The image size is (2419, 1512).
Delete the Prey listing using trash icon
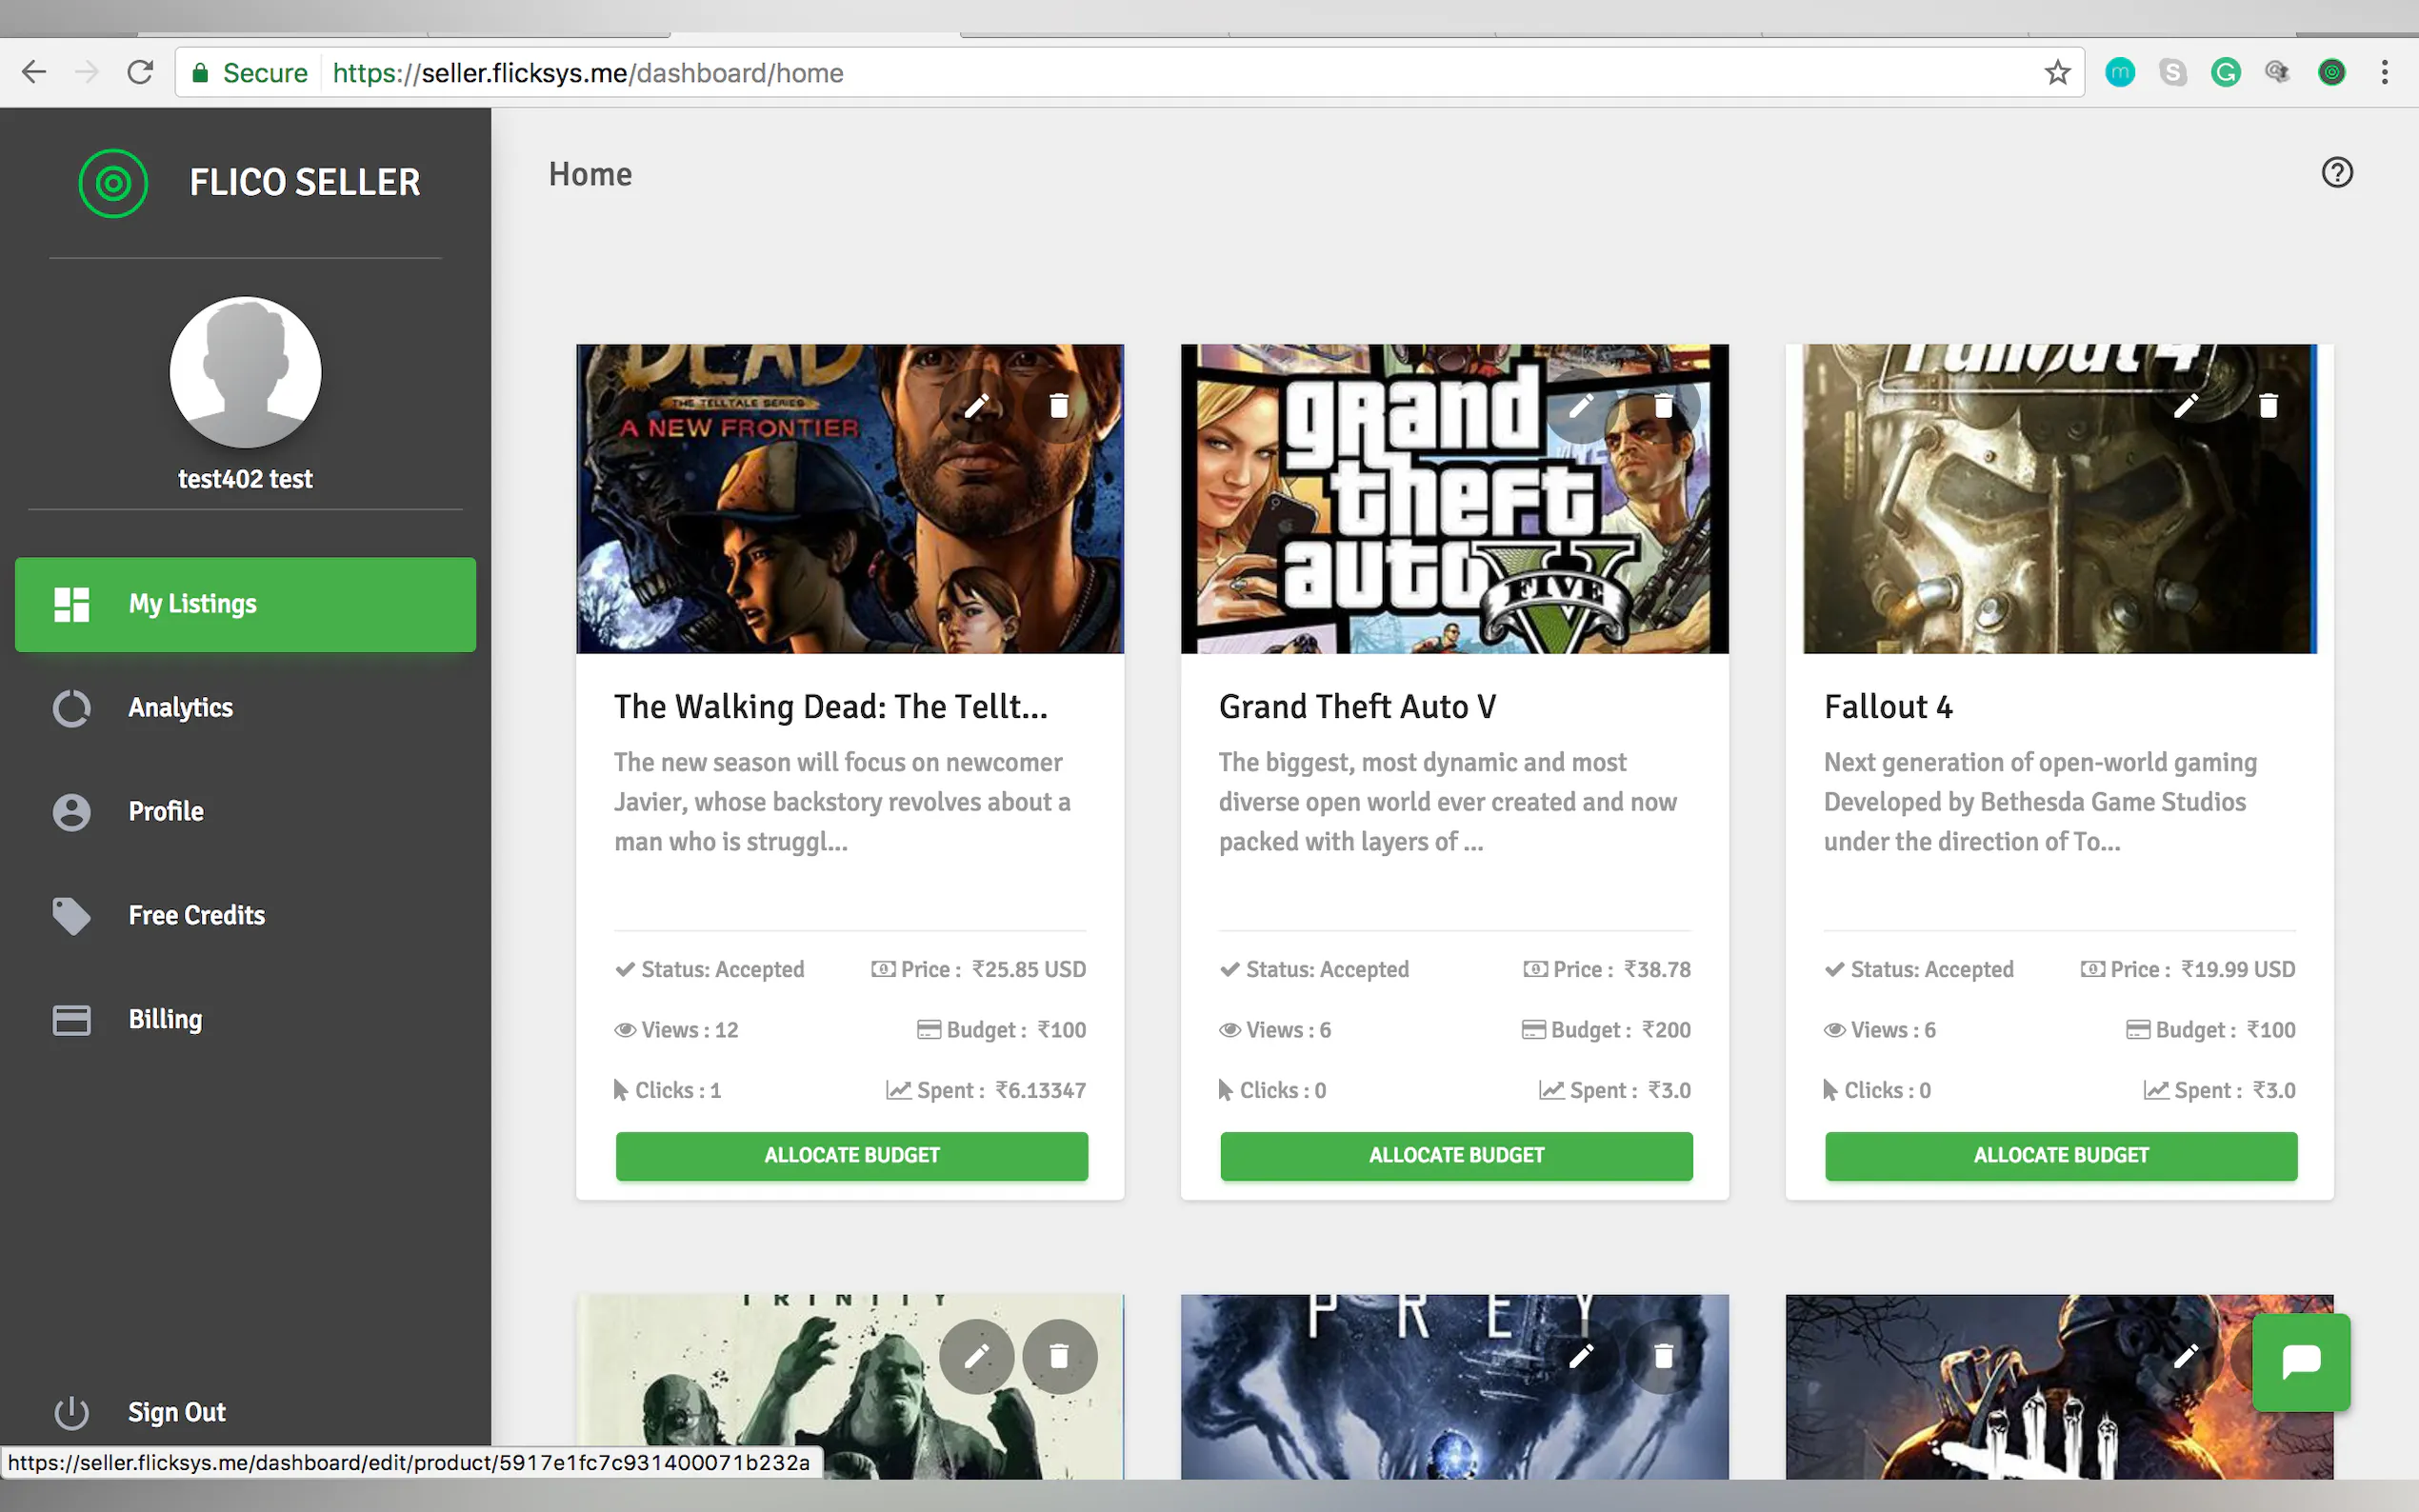(1663, 1356)
